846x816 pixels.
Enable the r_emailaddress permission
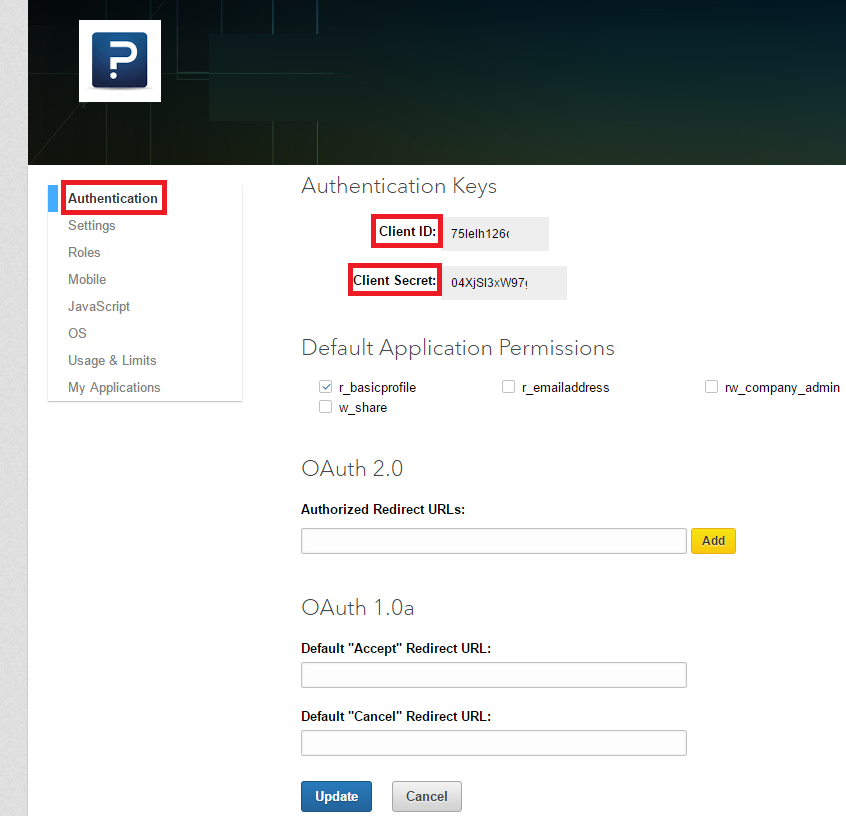[x=508, y=386]
